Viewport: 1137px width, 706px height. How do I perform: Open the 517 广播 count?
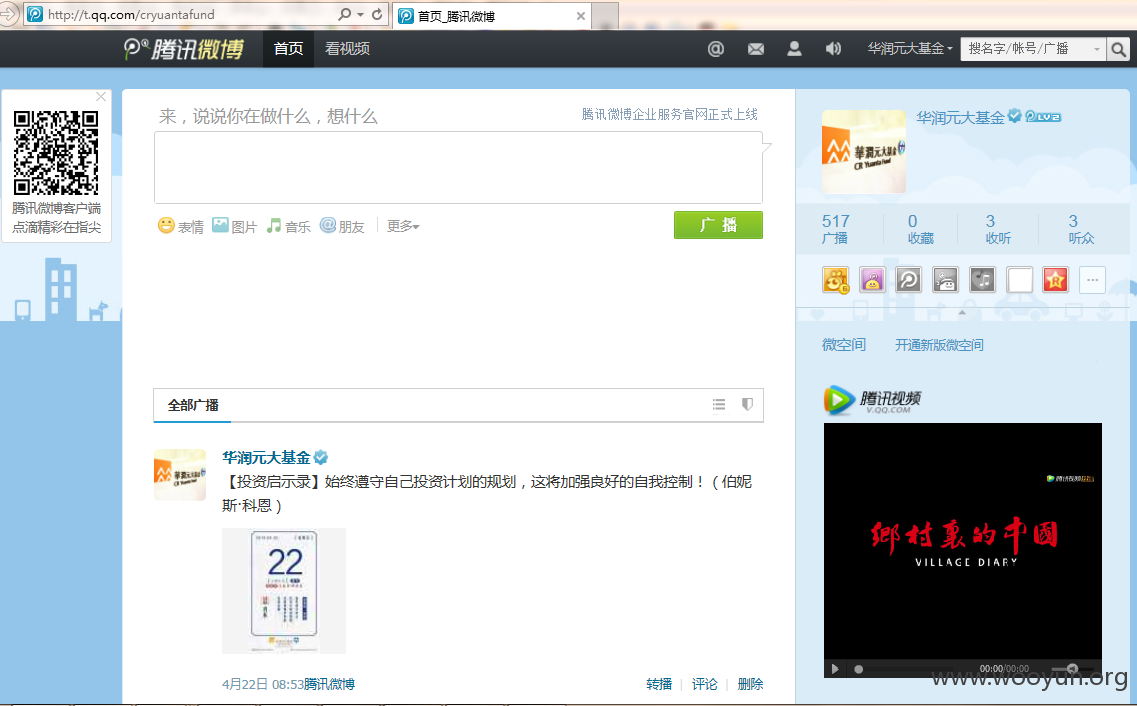tap(835, 228)
